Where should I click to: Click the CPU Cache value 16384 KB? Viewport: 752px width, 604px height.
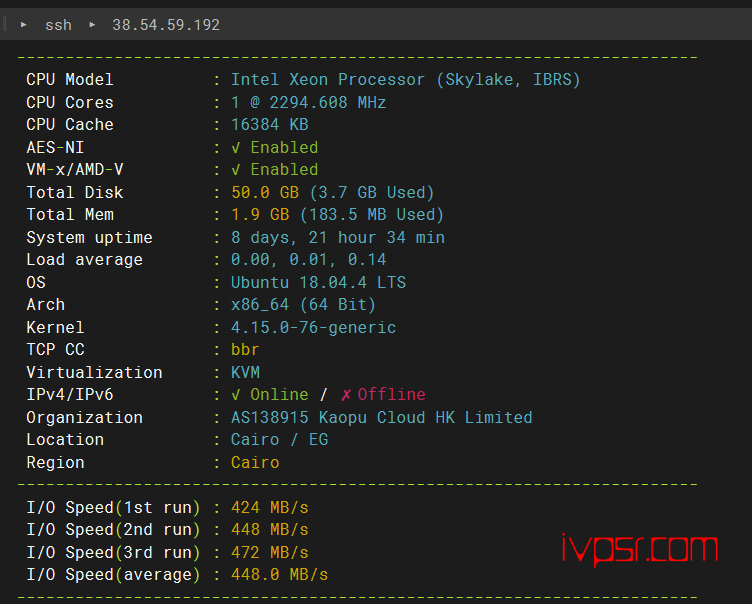[x=270, y=125]
